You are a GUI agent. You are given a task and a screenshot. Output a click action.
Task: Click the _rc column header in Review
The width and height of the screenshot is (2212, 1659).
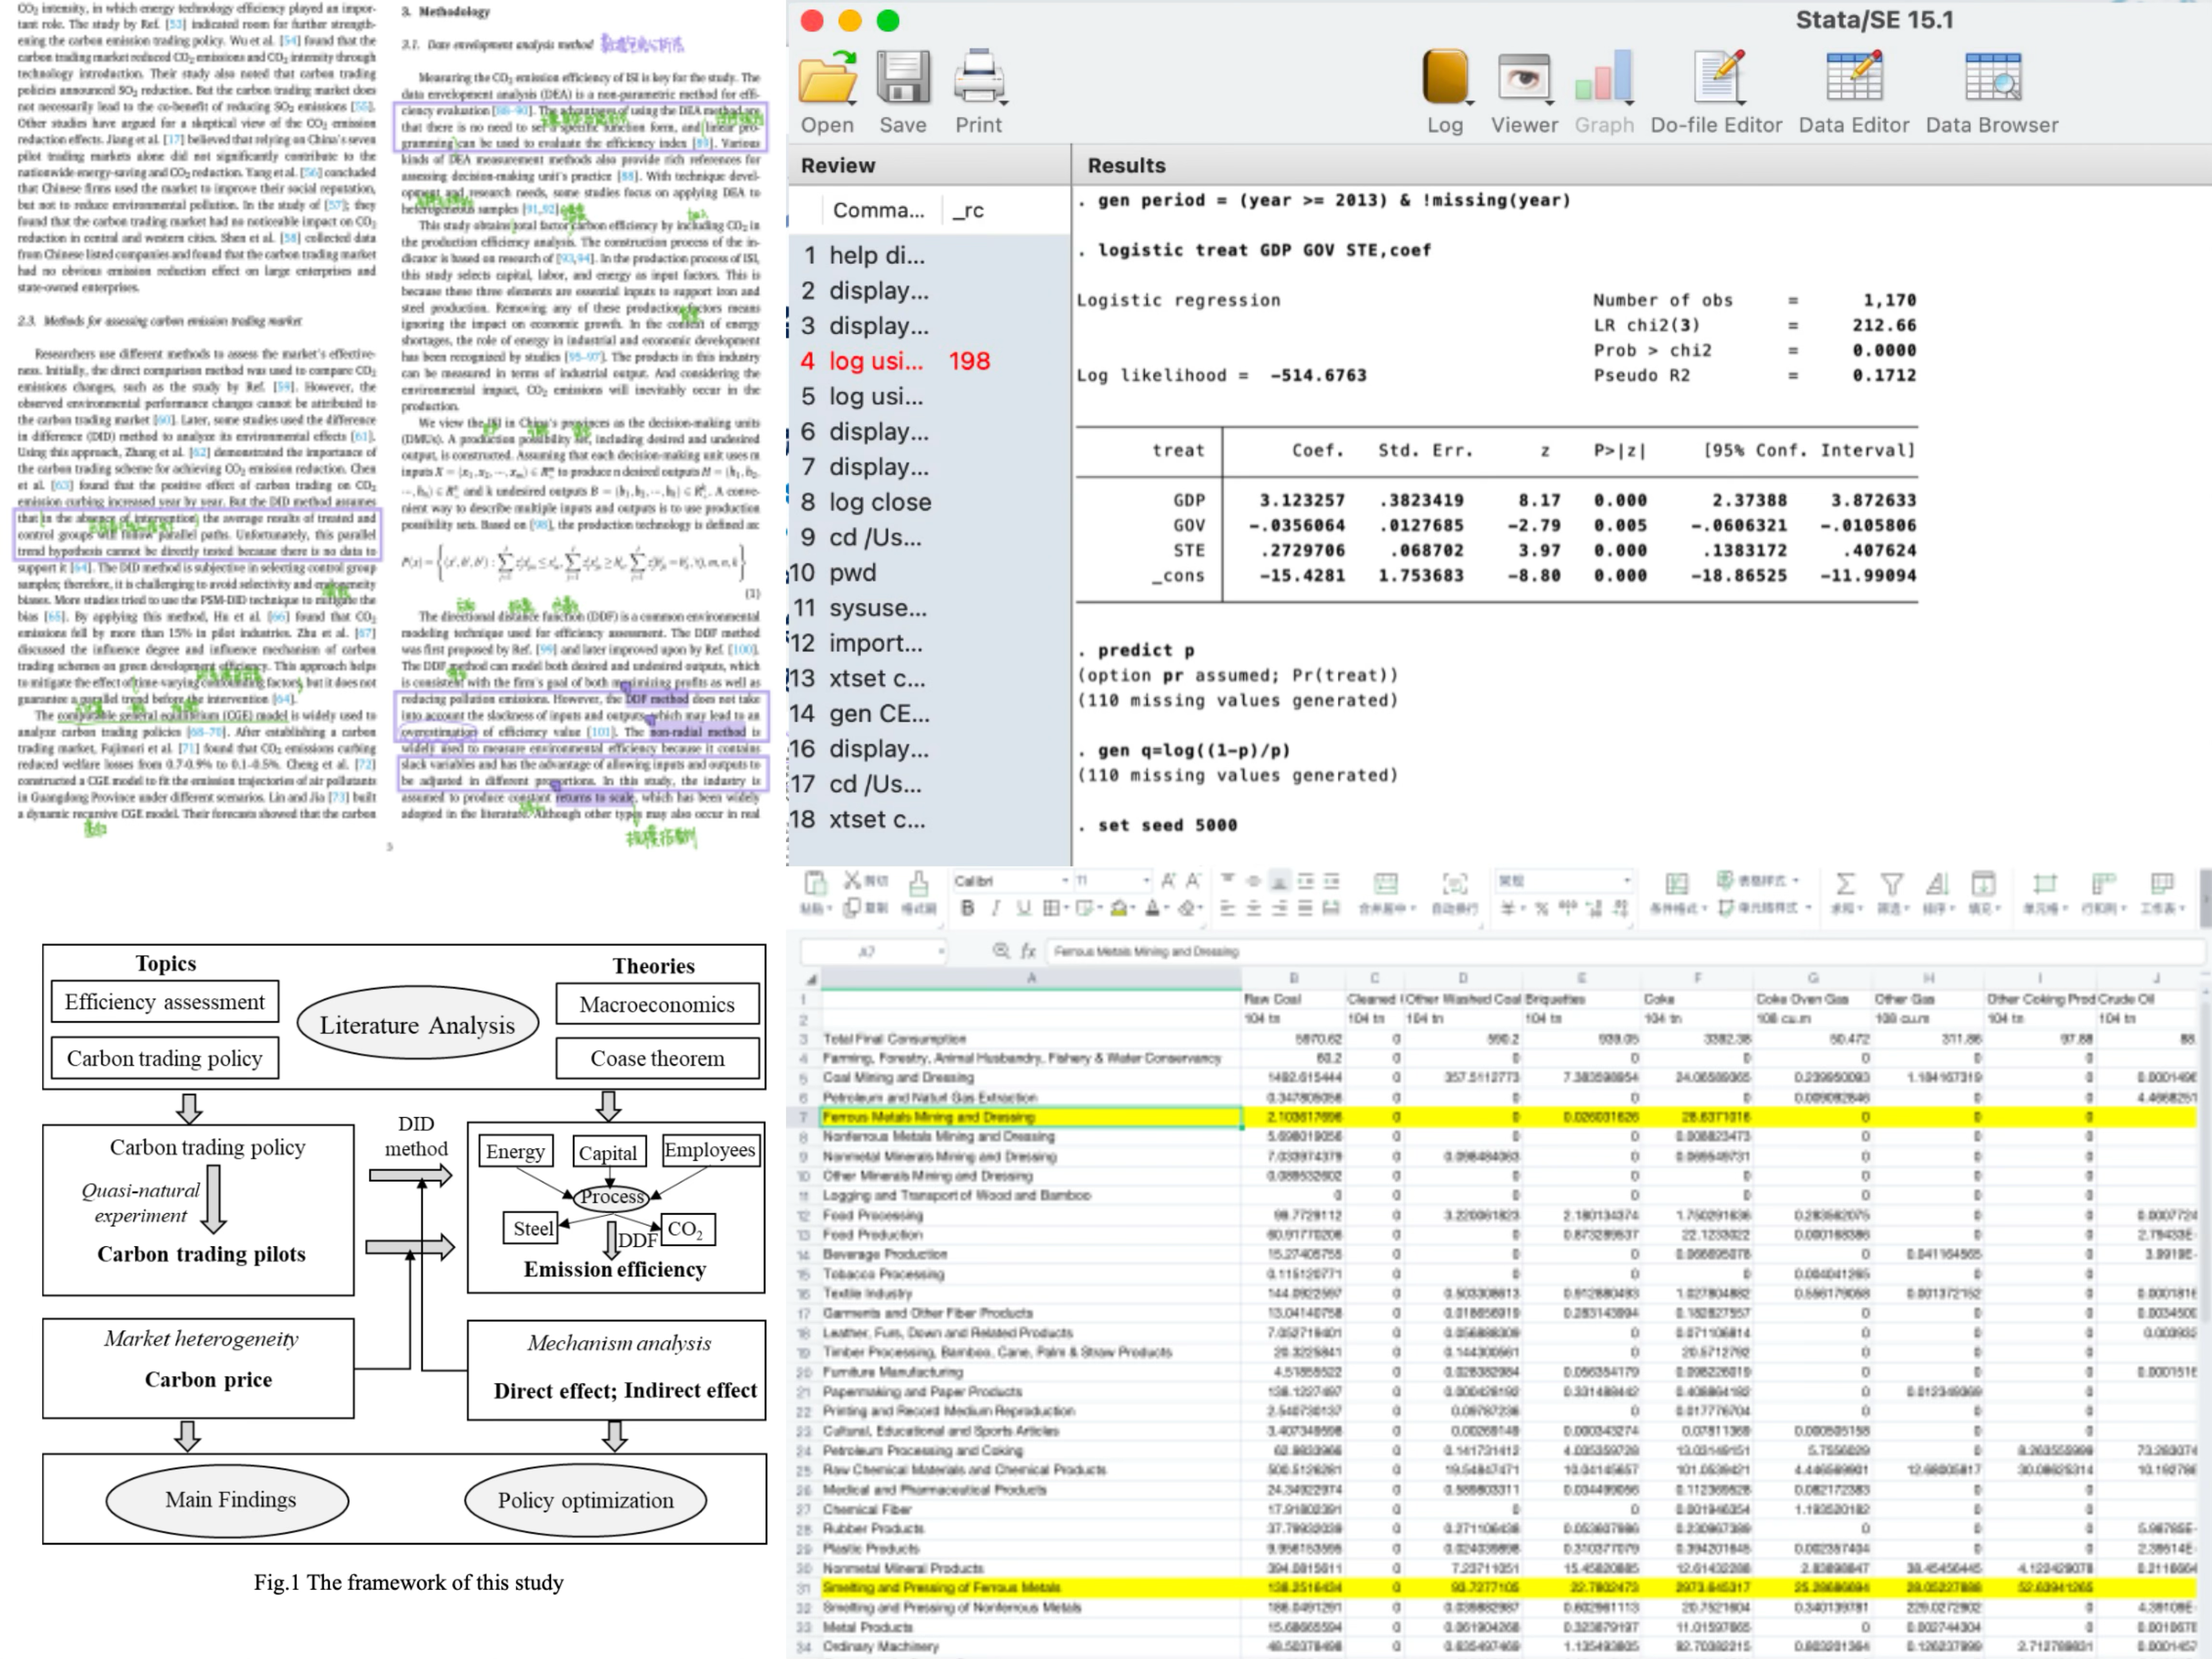point(968,210)
